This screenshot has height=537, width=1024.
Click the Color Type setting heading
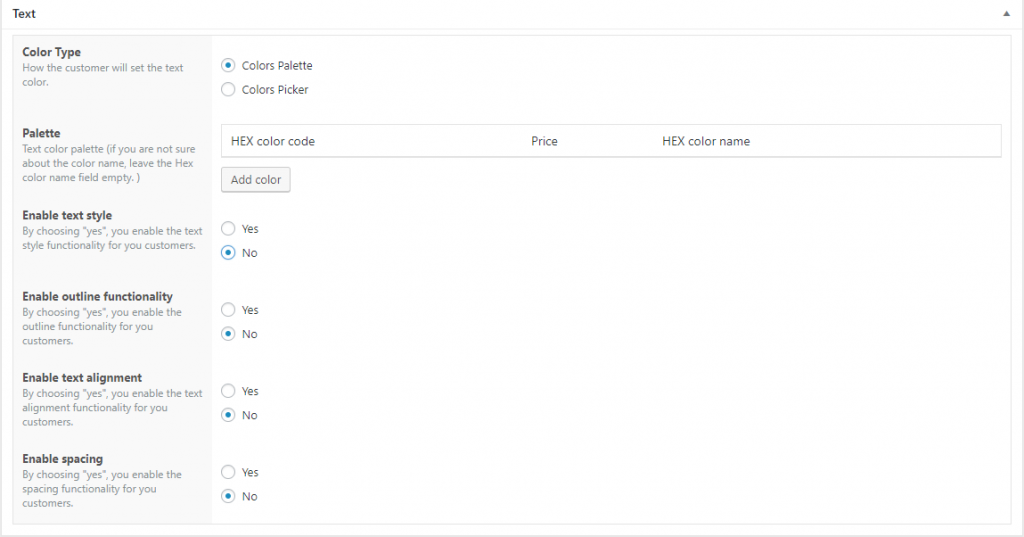pos(52,52)
